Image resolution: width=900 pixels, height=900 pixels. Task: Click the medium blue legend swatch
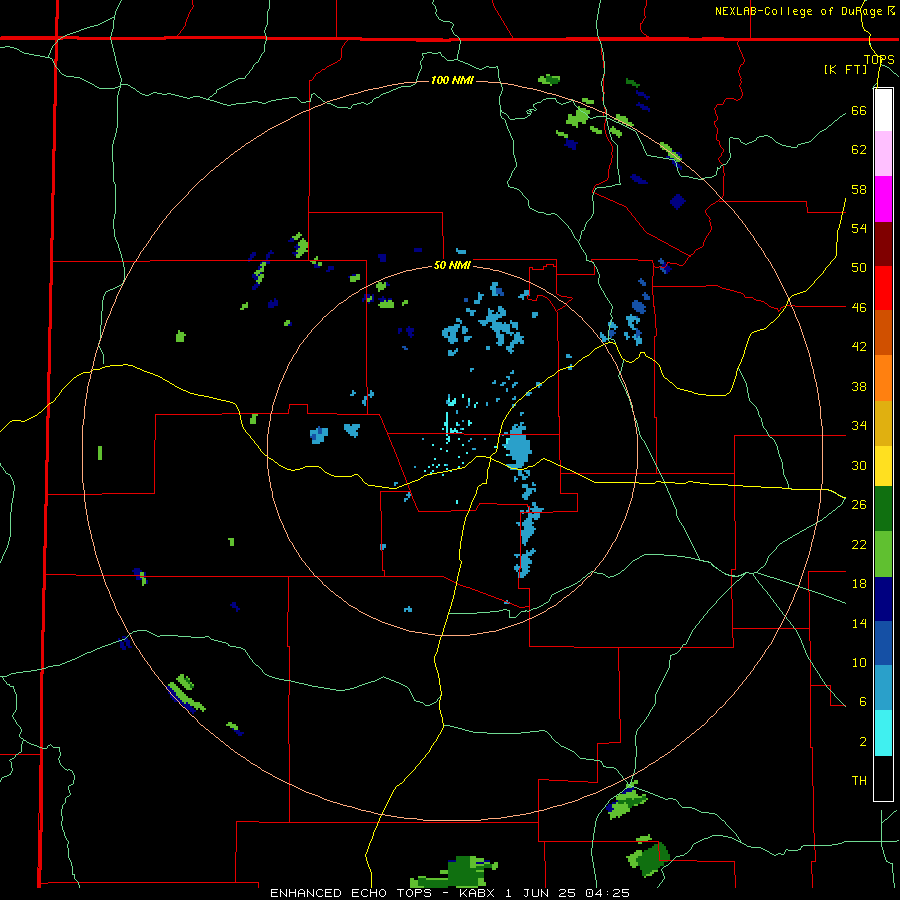click(883, 643)
